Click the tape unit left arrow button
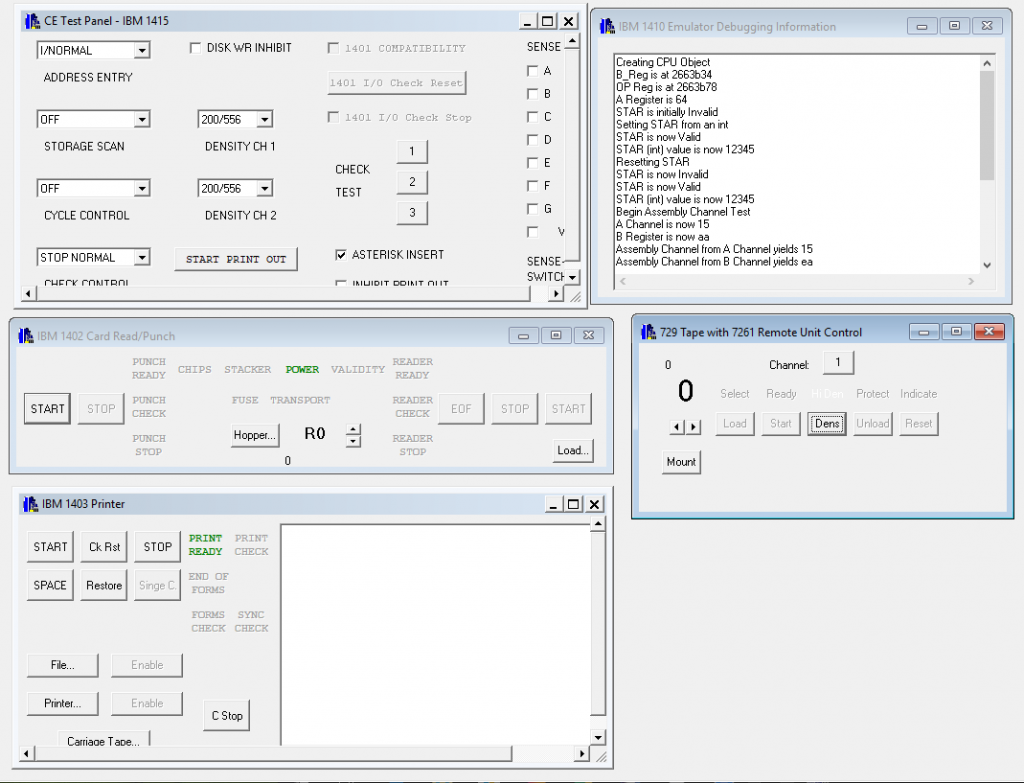This screenshot has height=783, width=1024. point(677,427)
